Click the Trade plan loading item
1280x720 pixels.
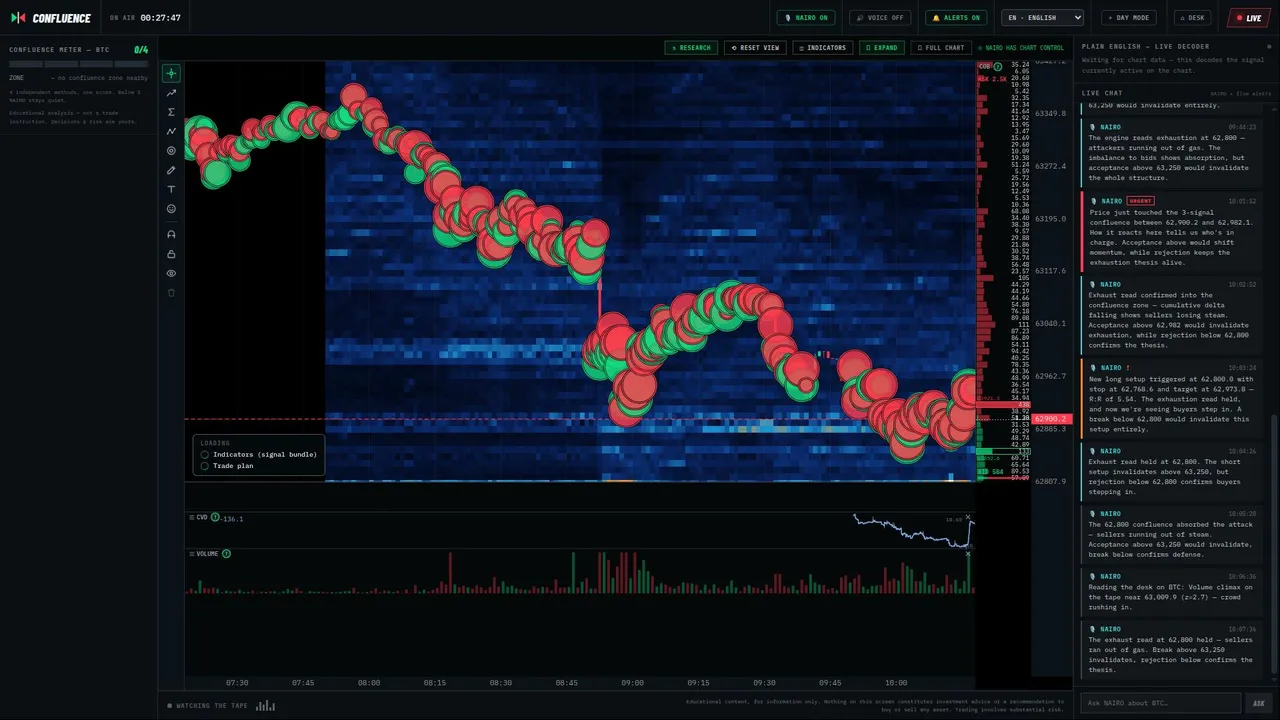(x=227, y=466)
